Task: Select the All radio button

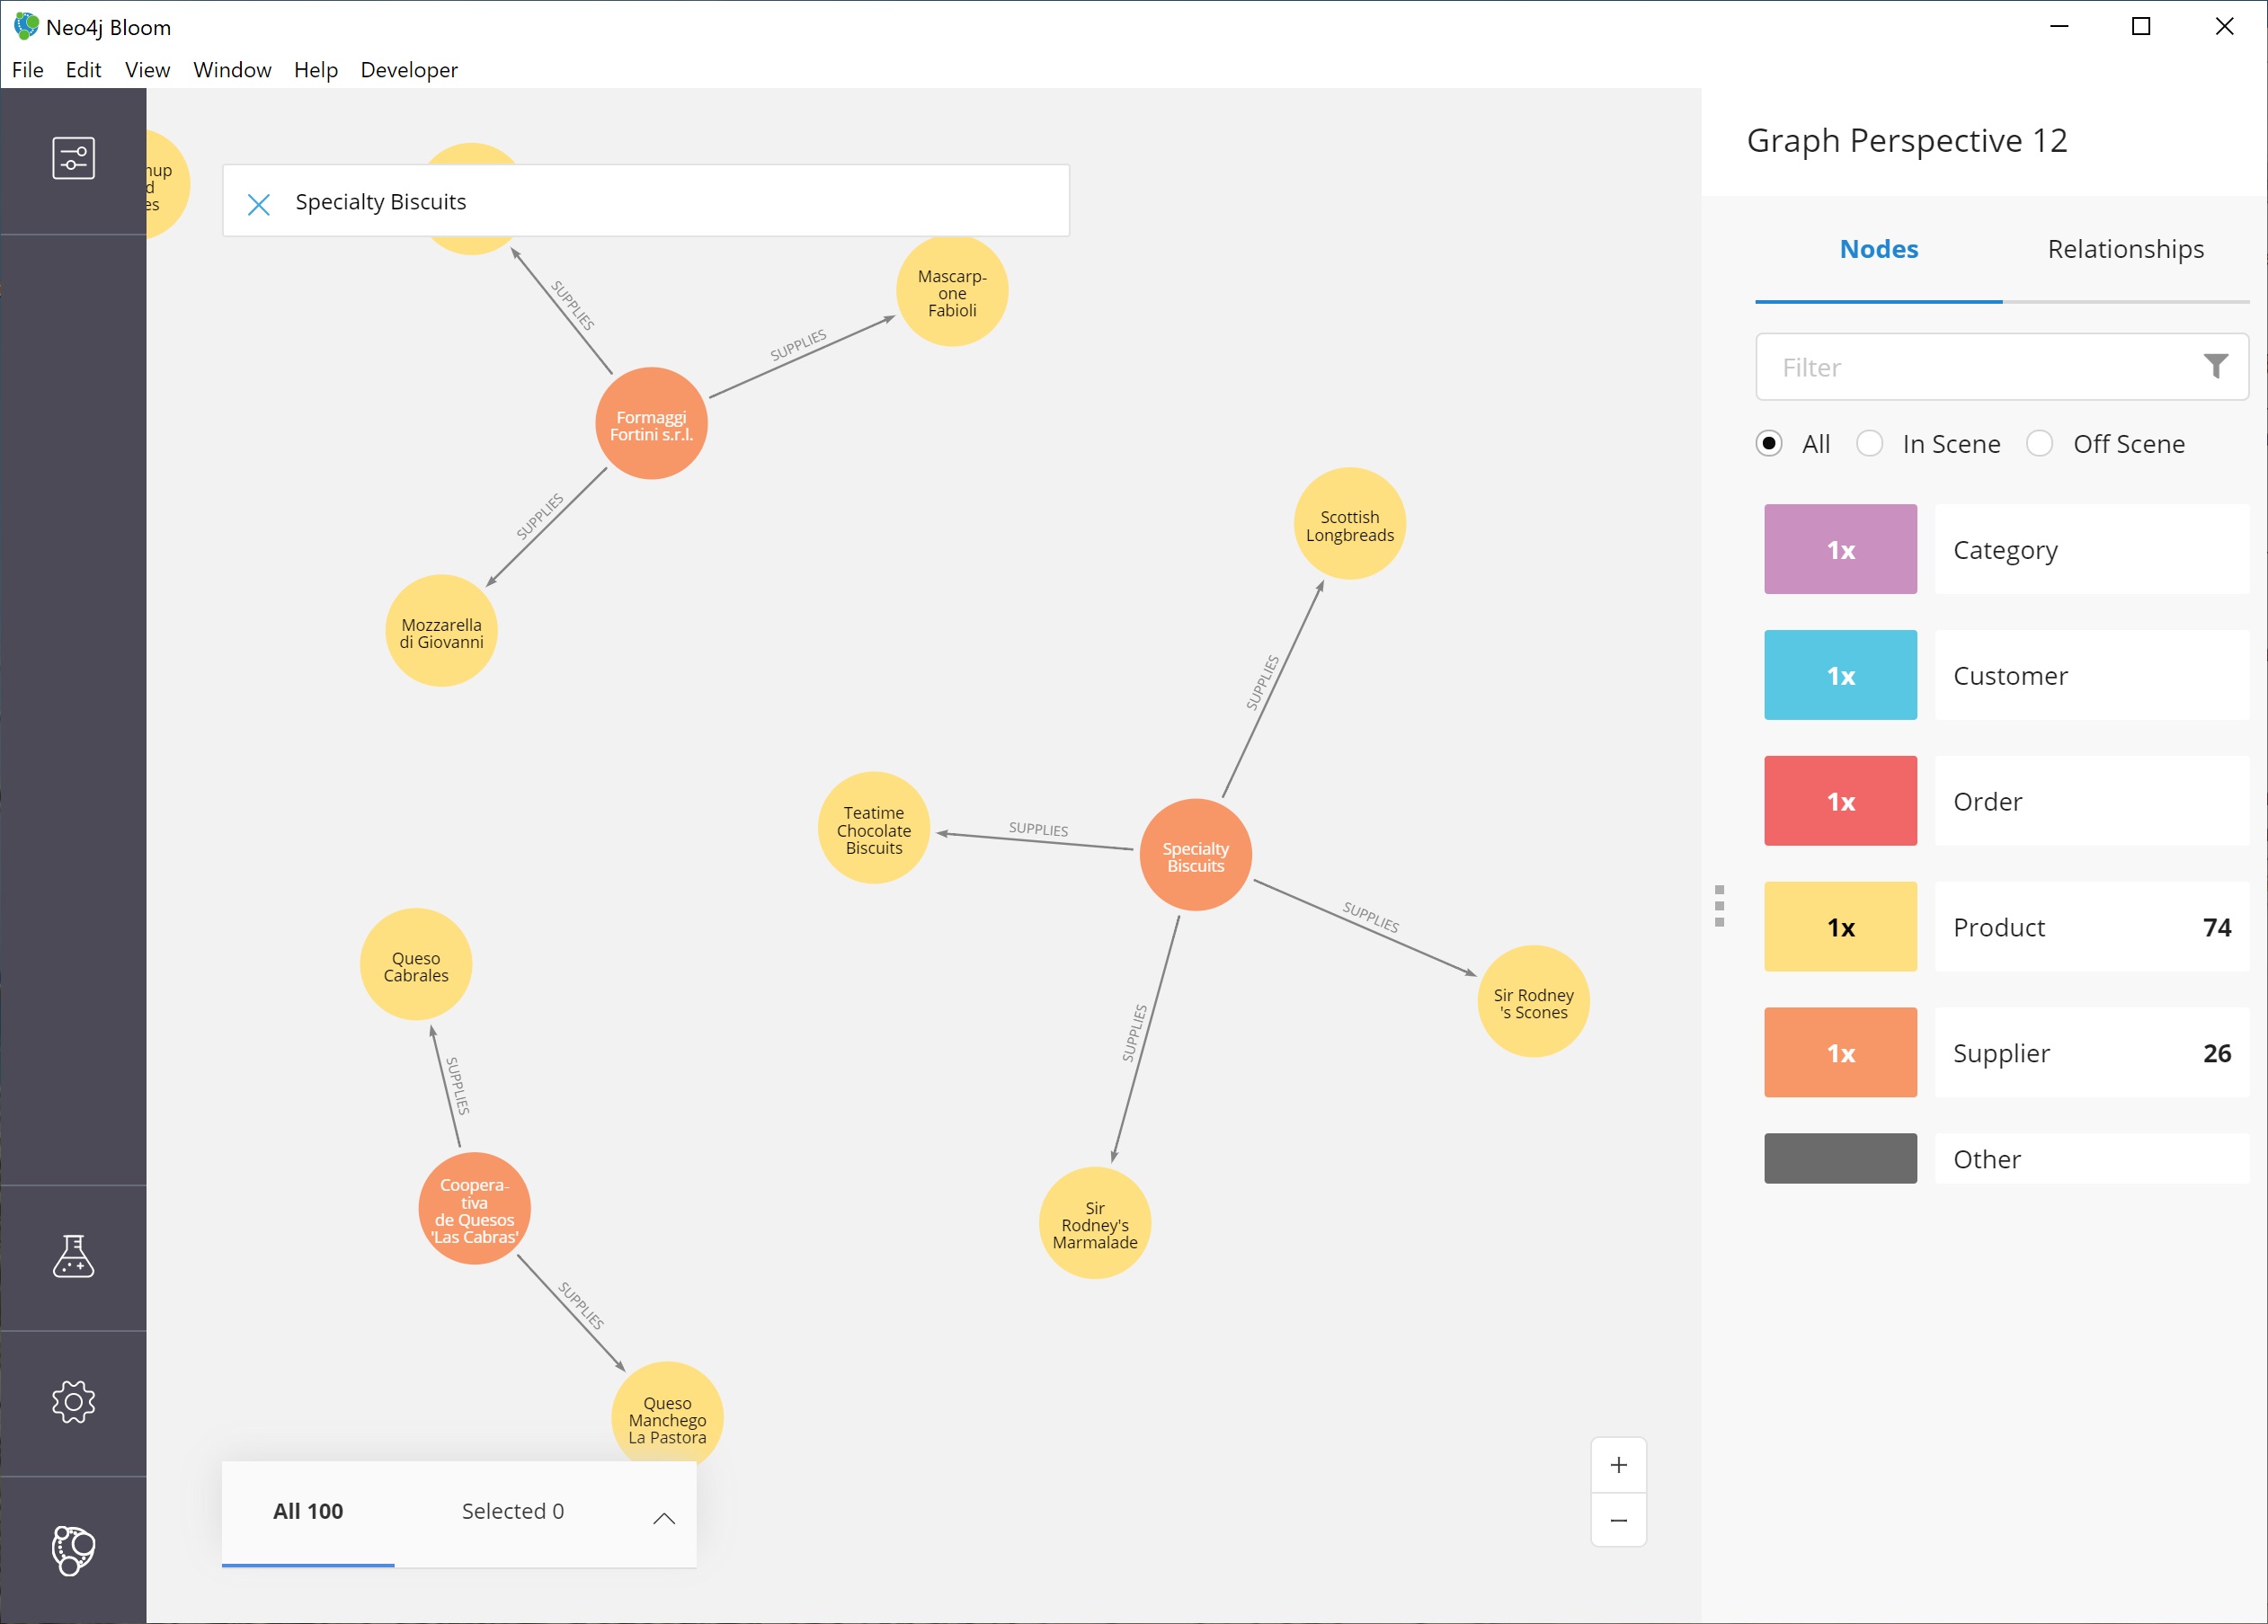Action: click(x=1768, y=443)
